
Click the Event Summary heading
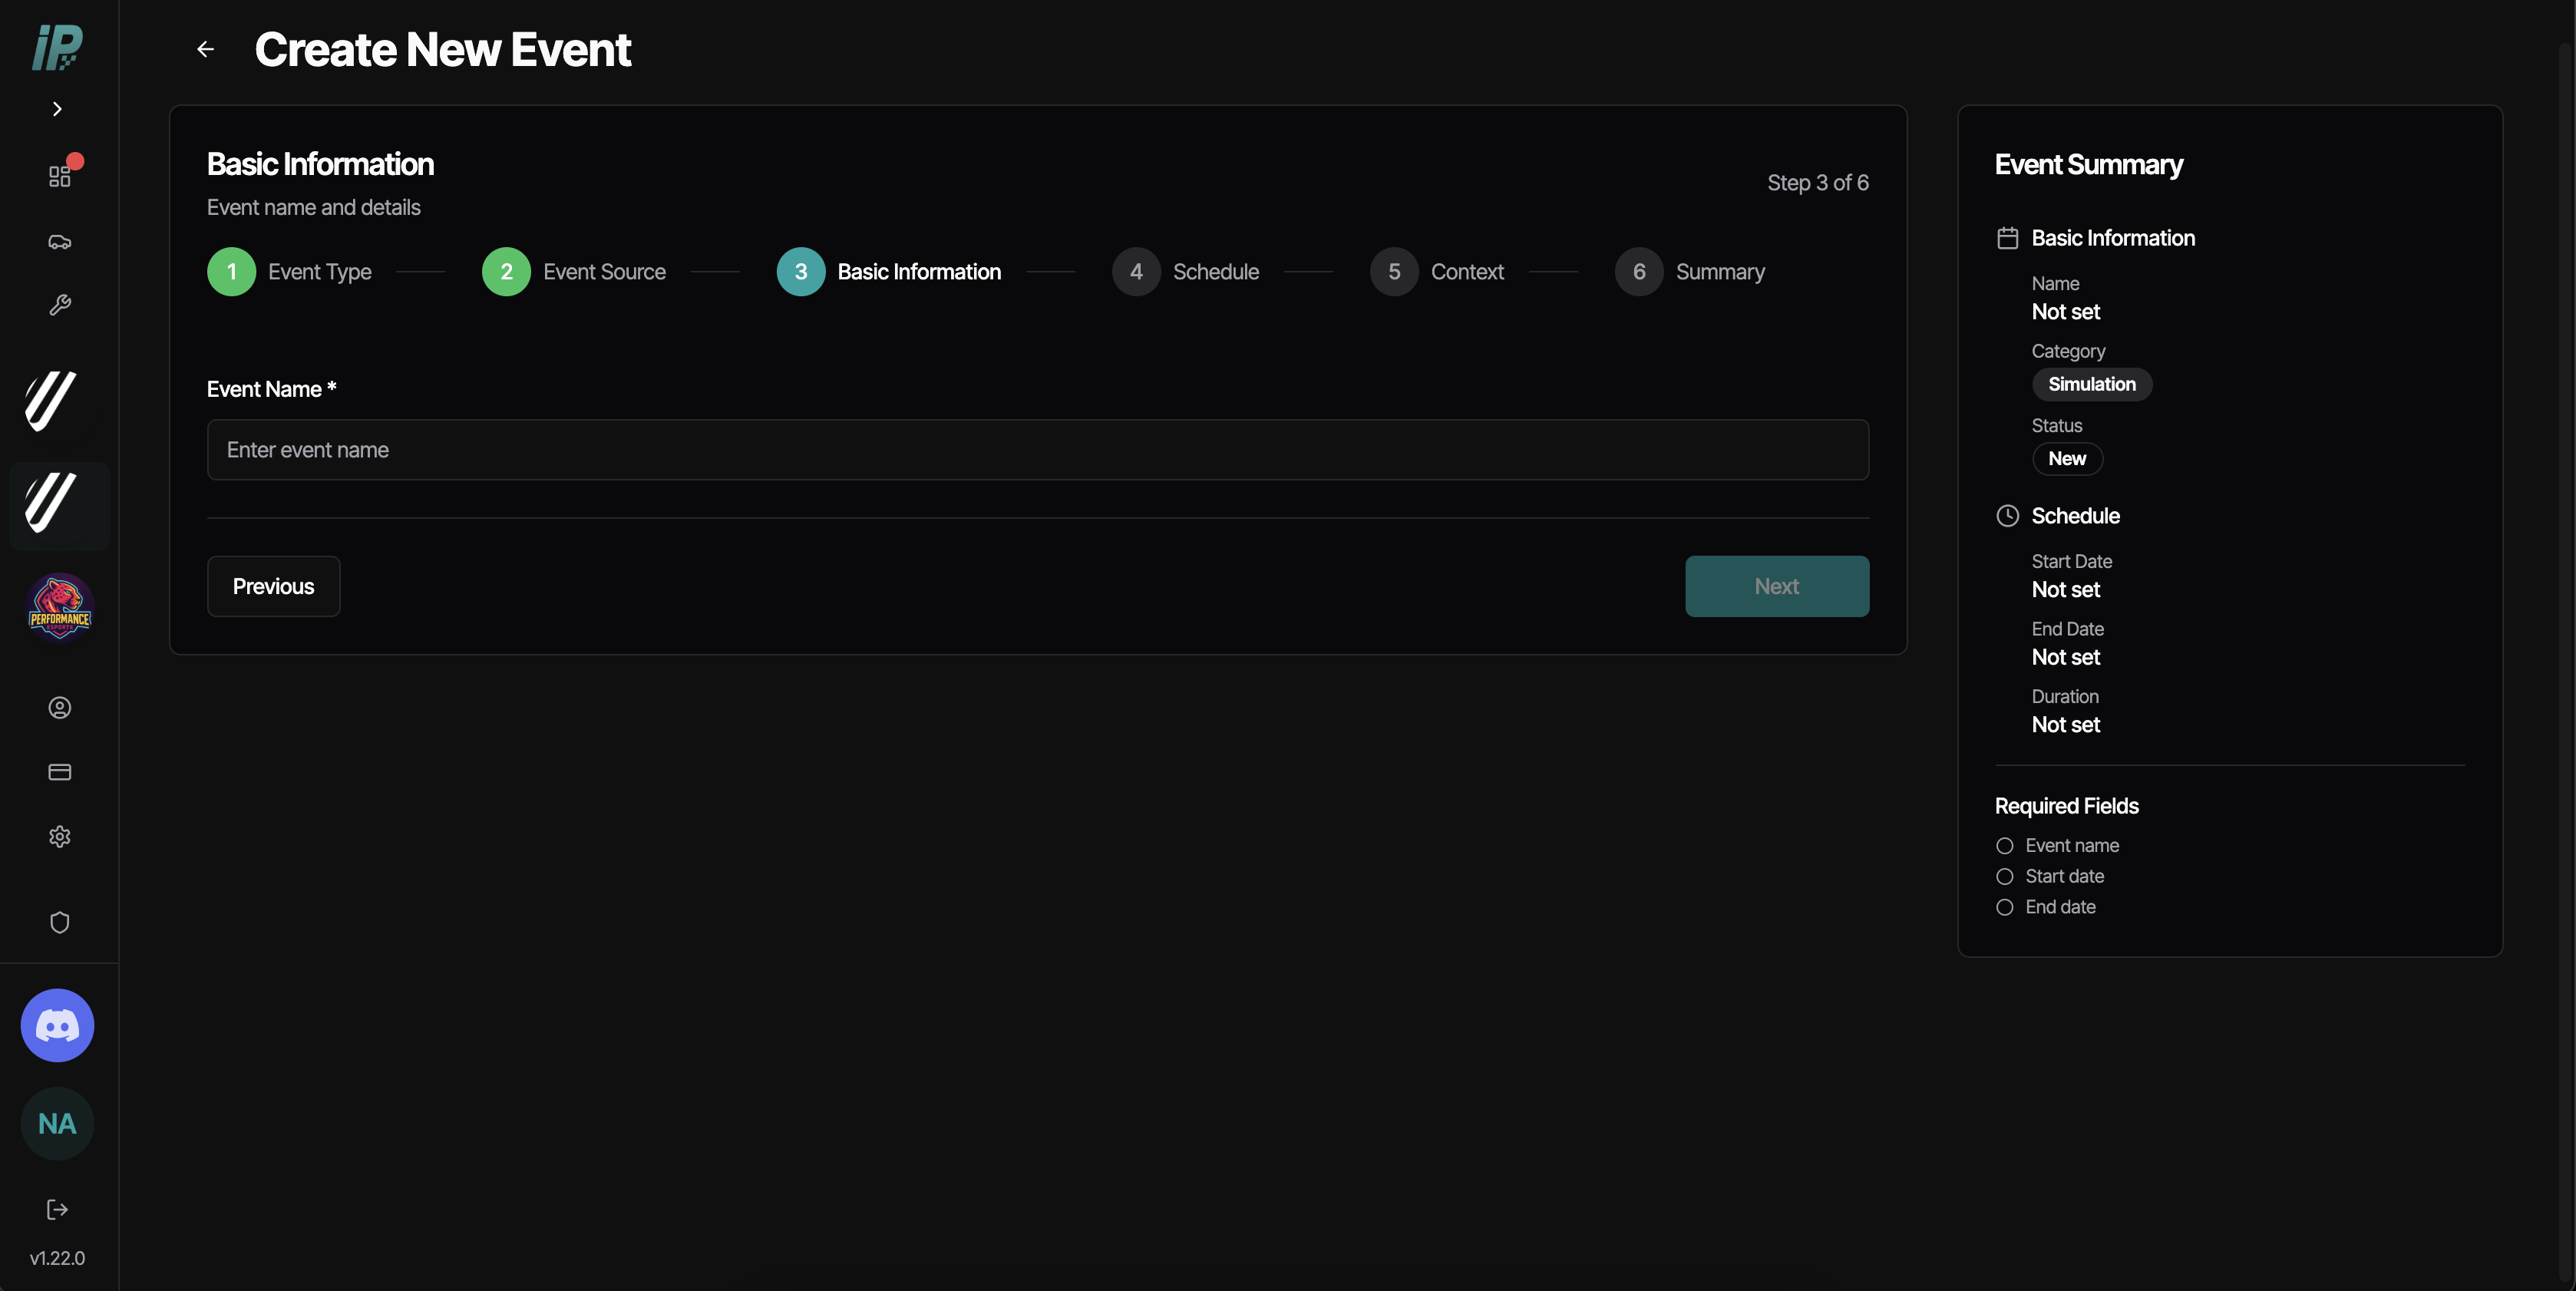pyautogui.click(x=2089, y=165)
